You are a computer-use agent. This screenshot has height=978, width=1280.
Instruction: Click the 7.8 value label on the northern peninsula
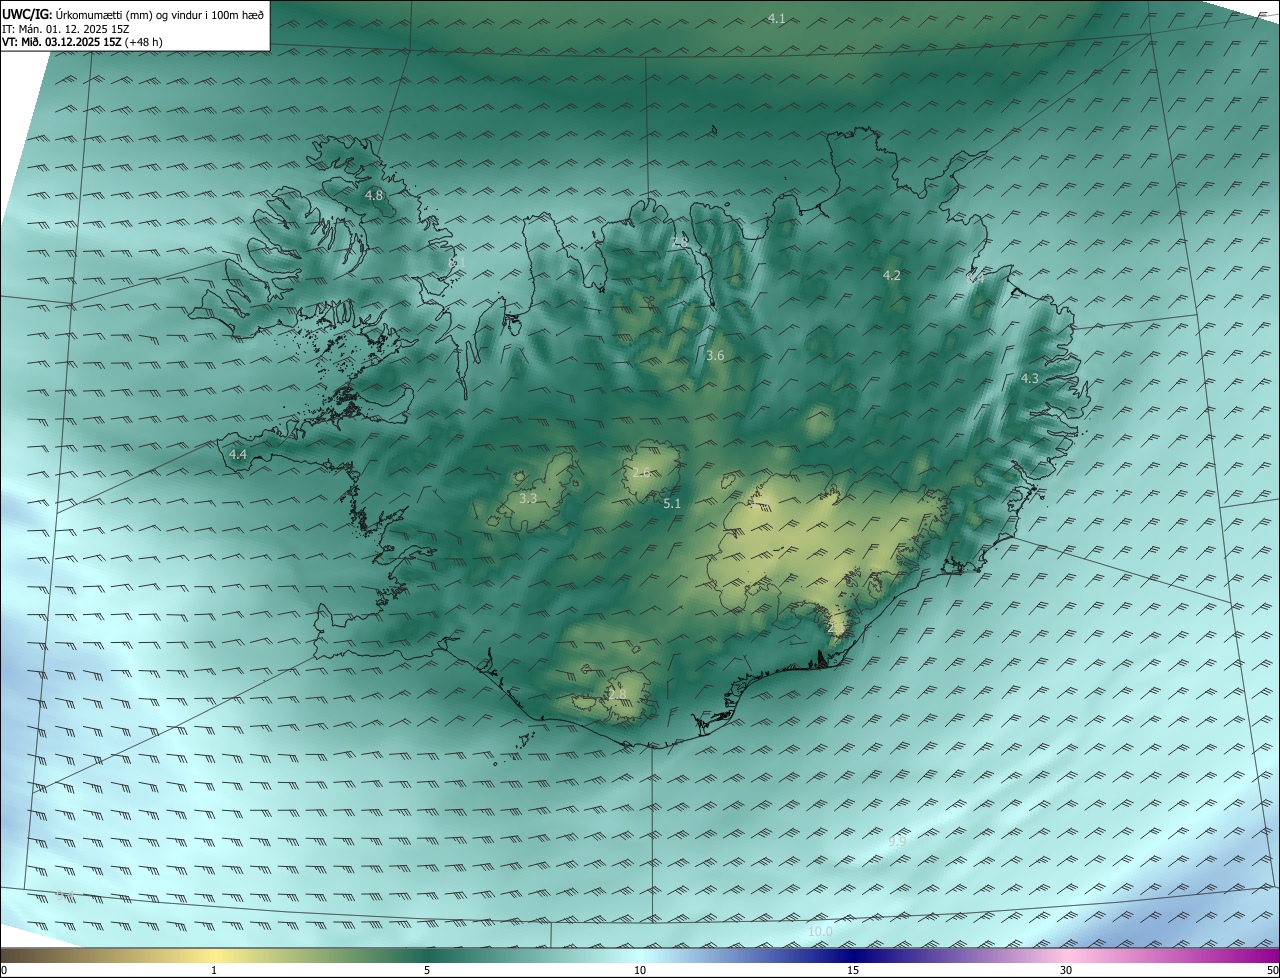click(x=680, y=241)
